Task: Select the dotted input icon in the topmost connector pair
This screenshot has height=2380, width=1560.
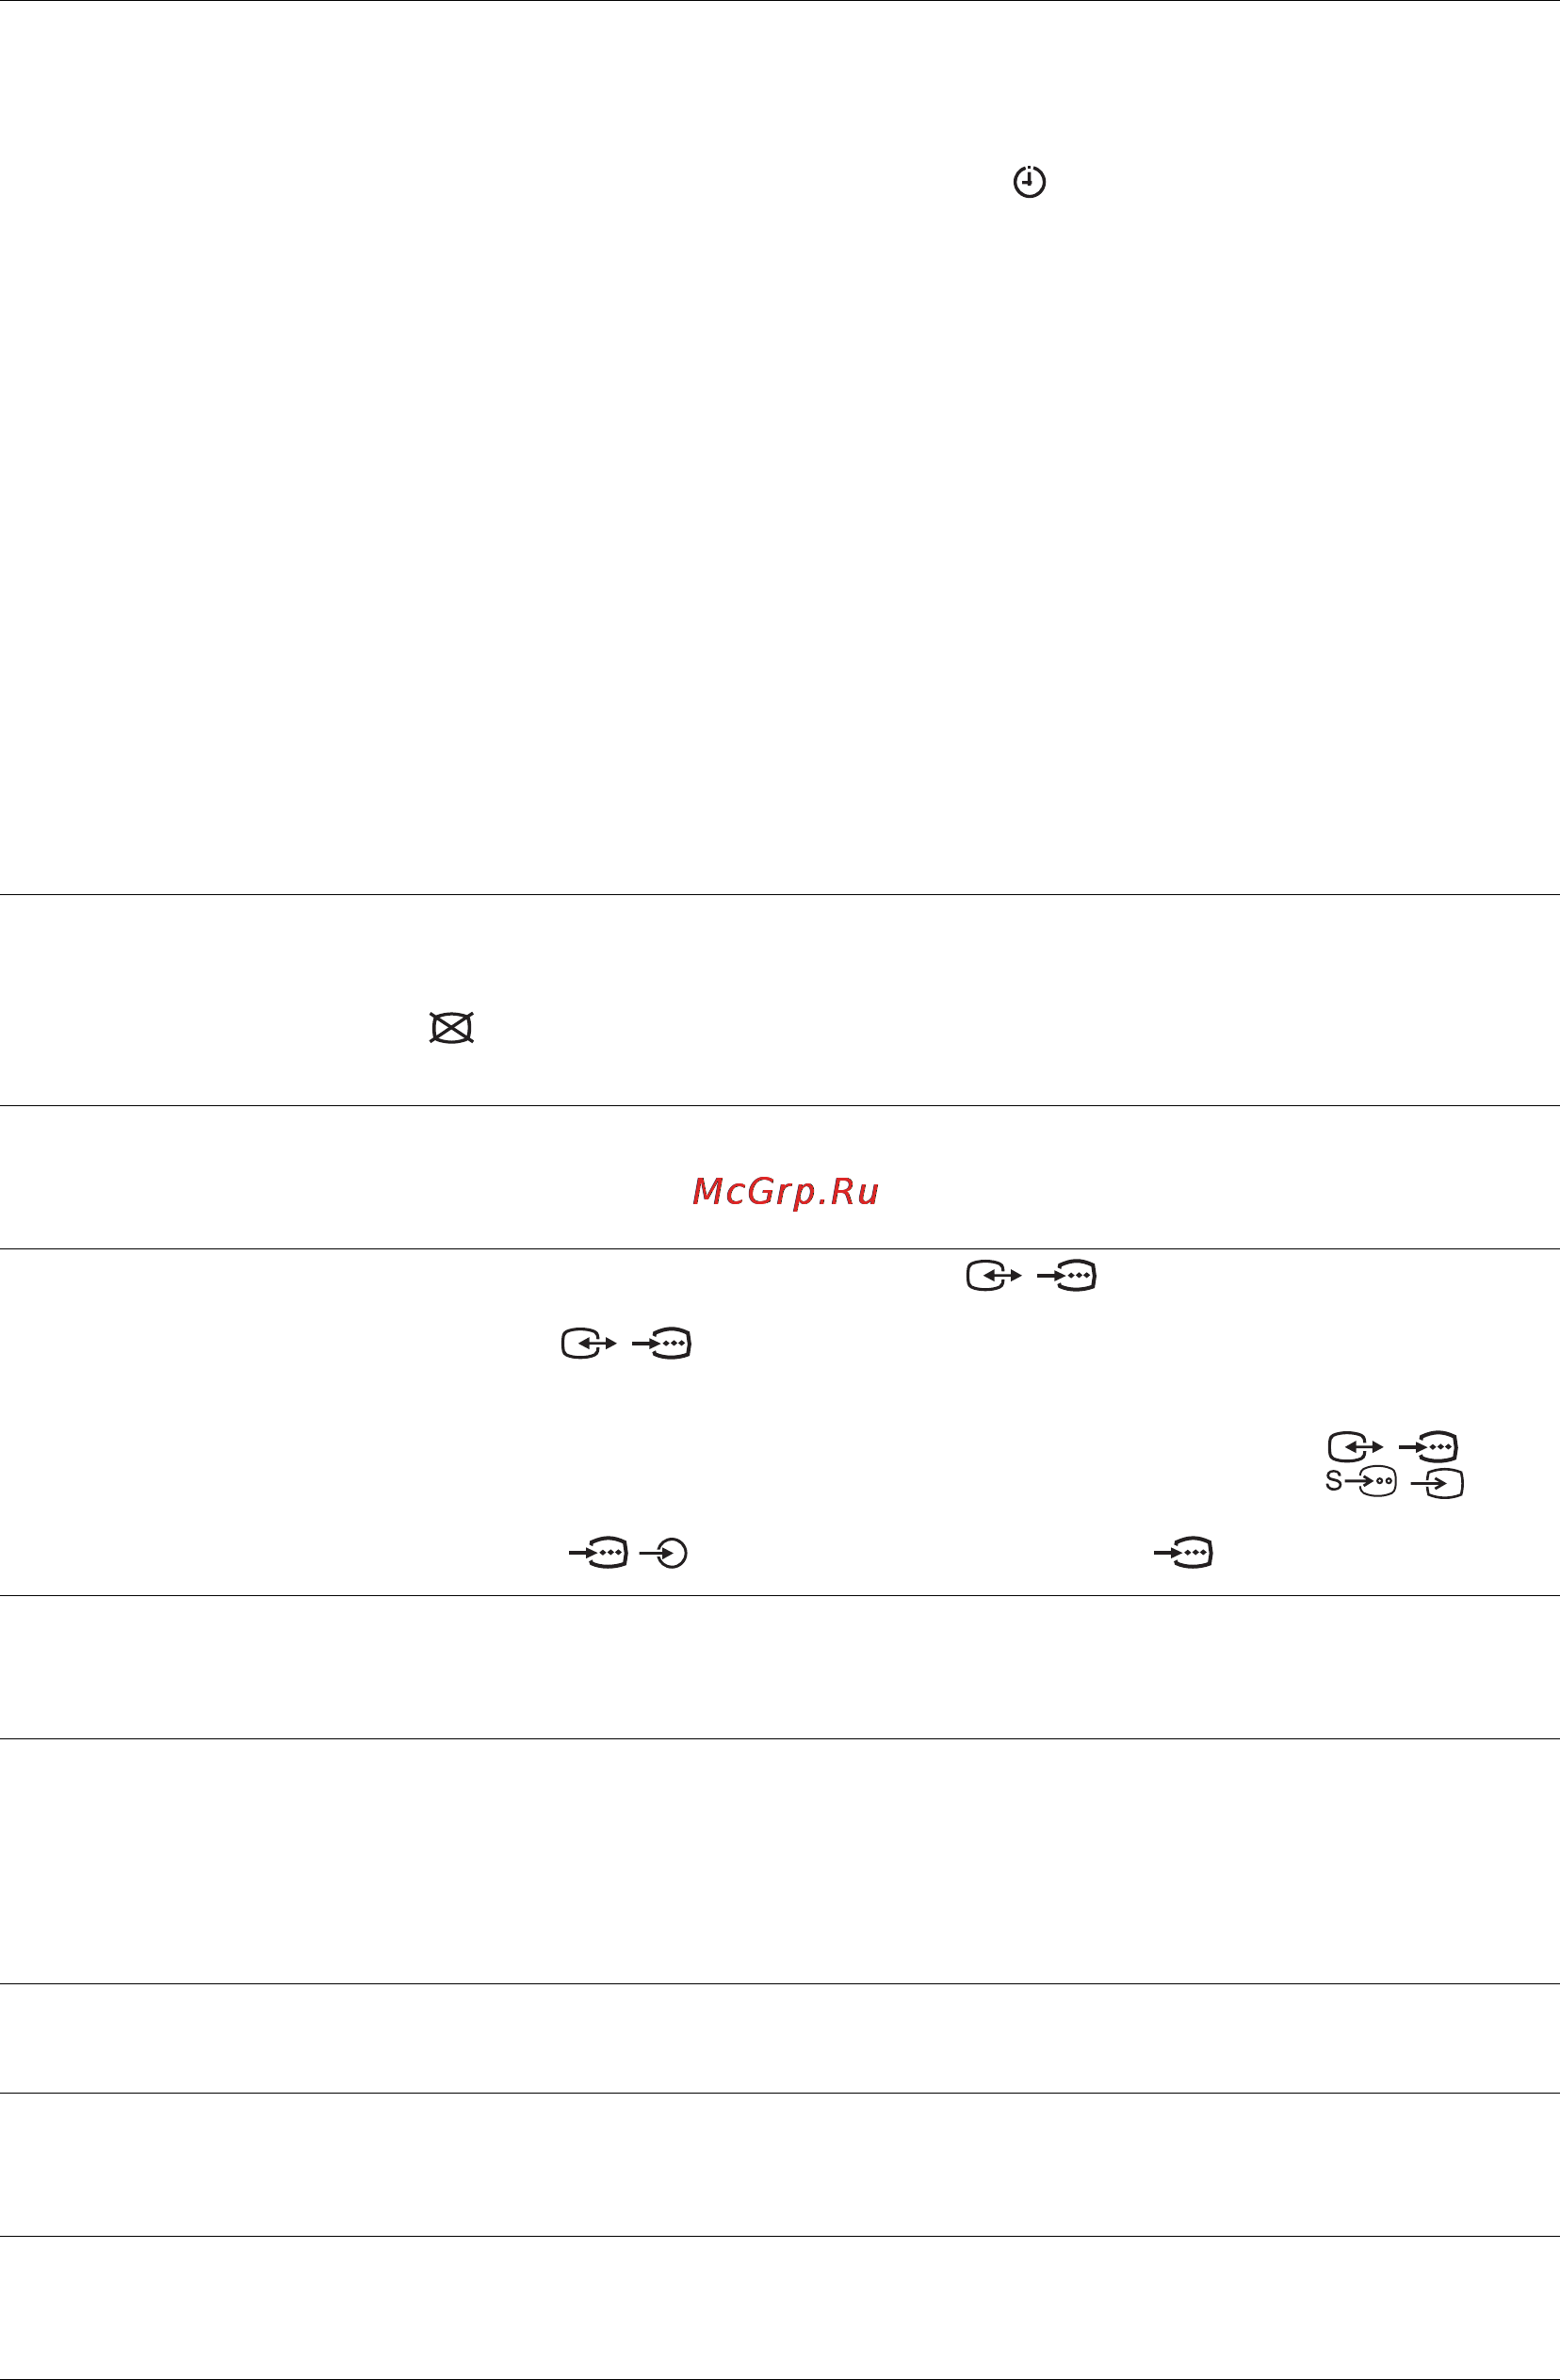Action: pos(1067,1276)
